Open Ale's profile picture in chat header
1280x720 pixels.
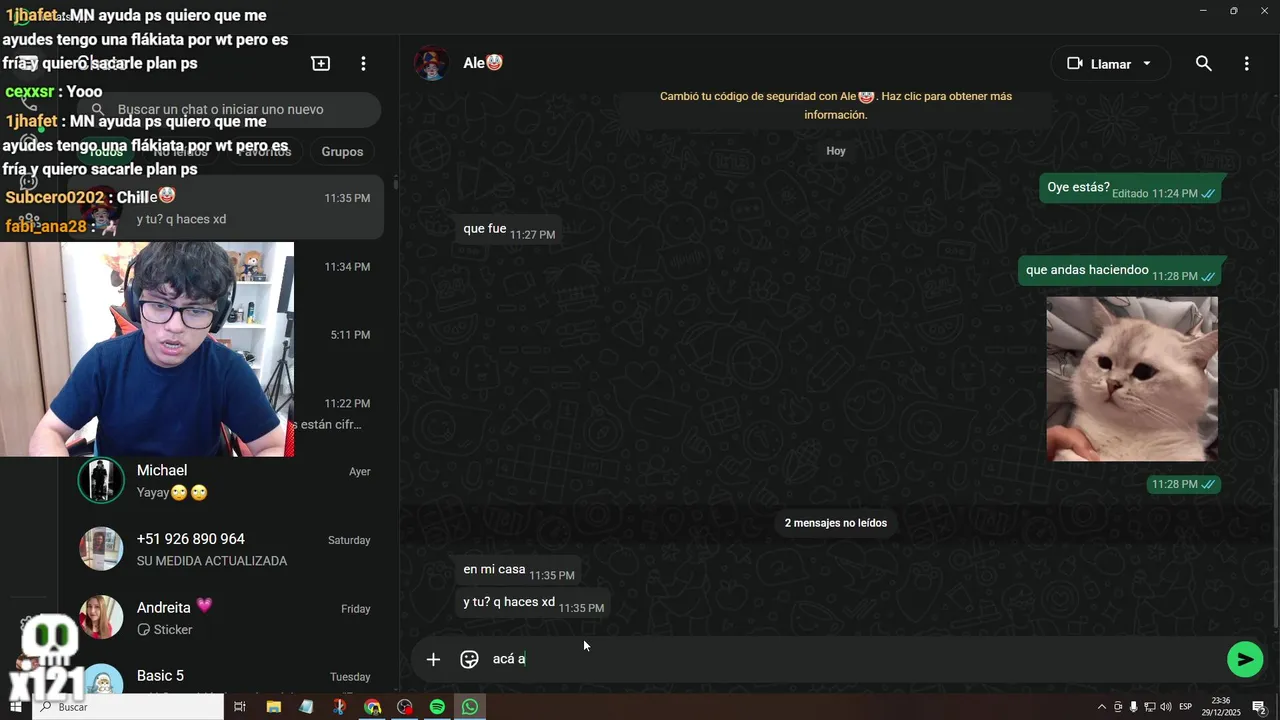pyautogui.click(x=431, y=63)
